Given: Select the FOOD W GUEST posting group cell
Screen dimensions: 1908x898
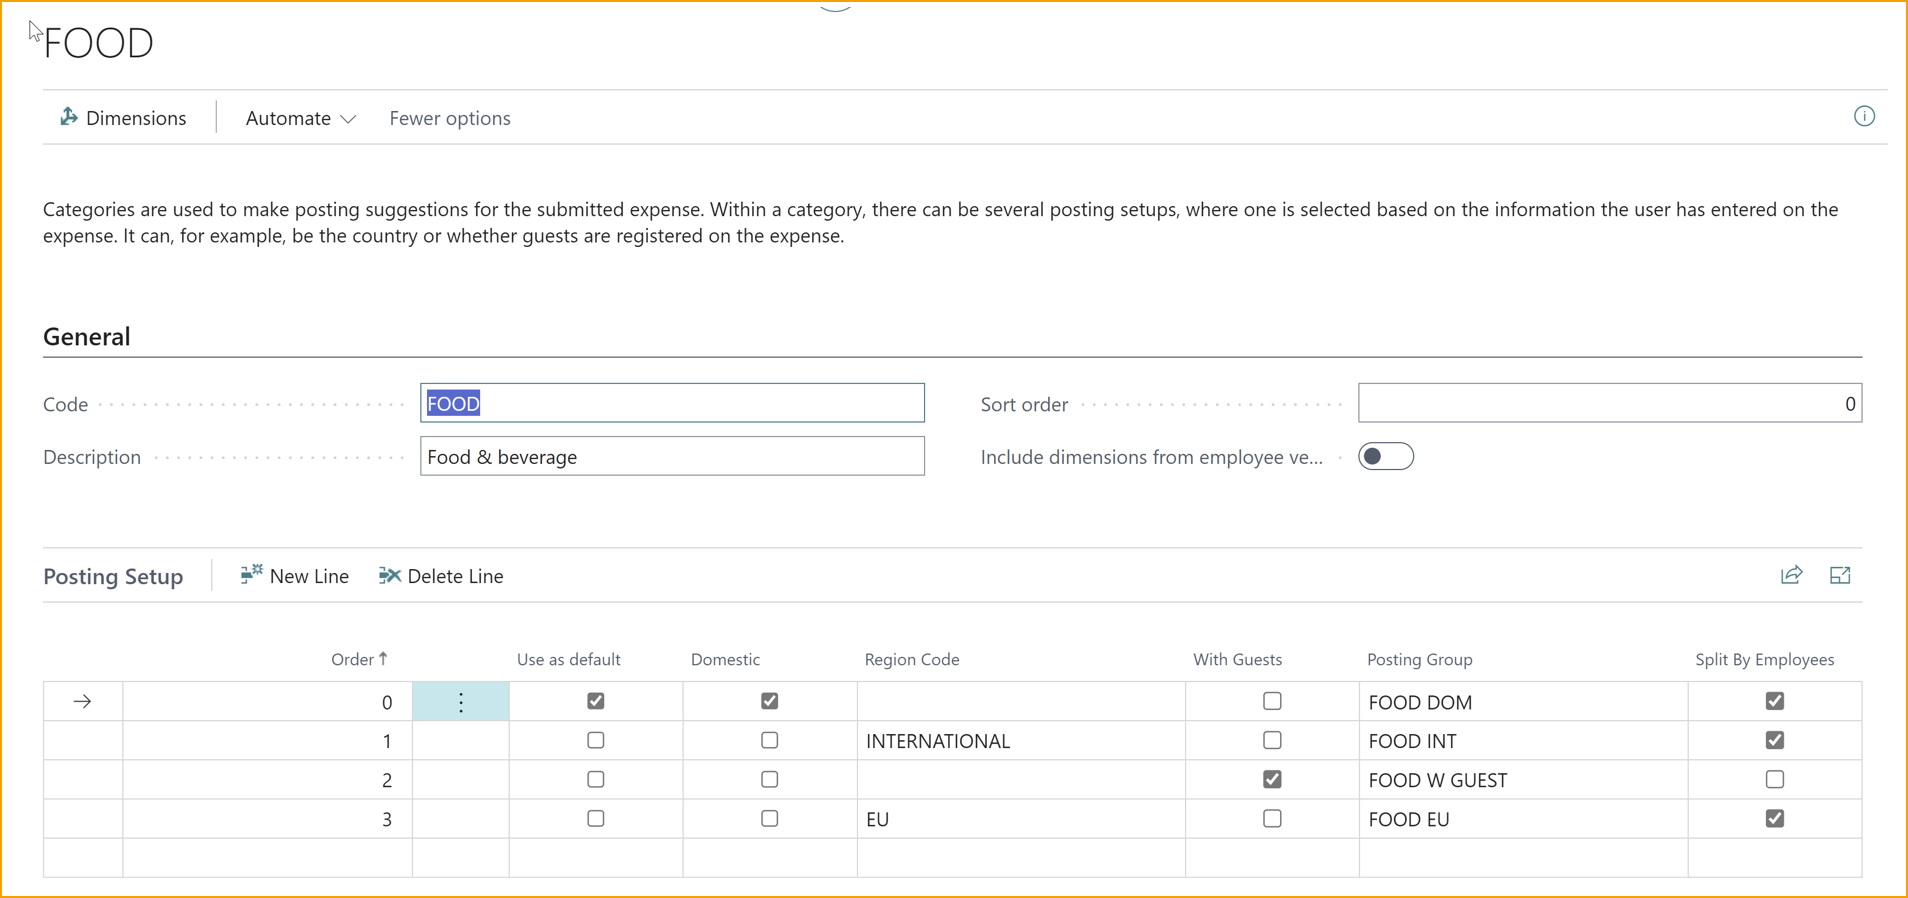Looking at the screenshot, I should point(1523,780).
